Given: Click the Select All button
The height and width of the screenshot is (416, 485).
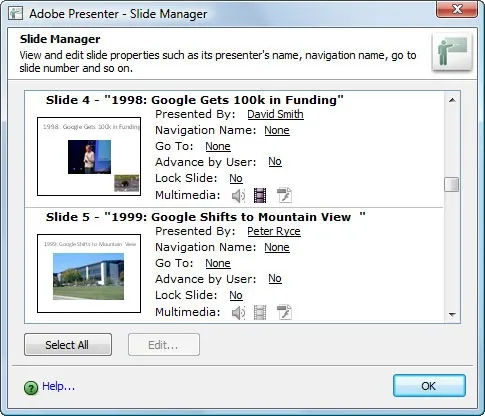Looking at the screenshot, I should [68, 345].
